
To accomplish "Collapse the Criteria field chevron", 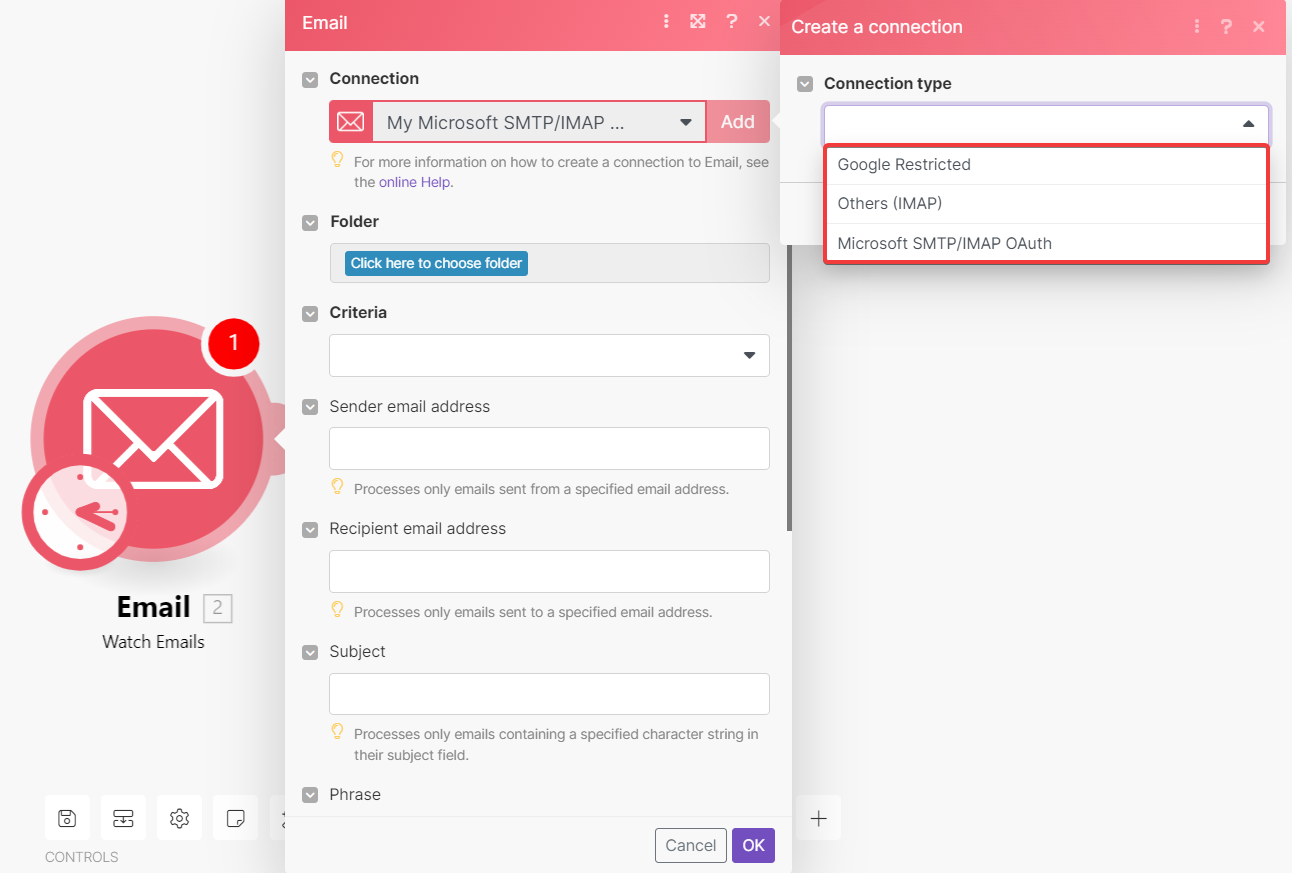I will [310, 313].
